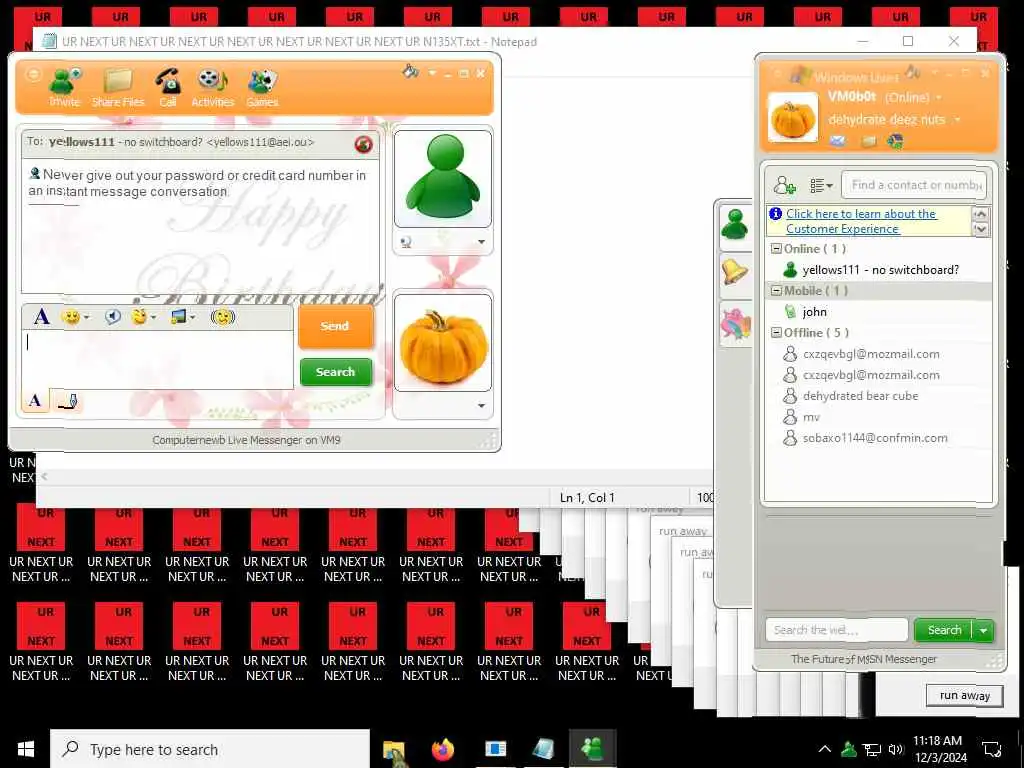Select yellows111 in contact list
1024x768 pixels.
tap(878, 270)
